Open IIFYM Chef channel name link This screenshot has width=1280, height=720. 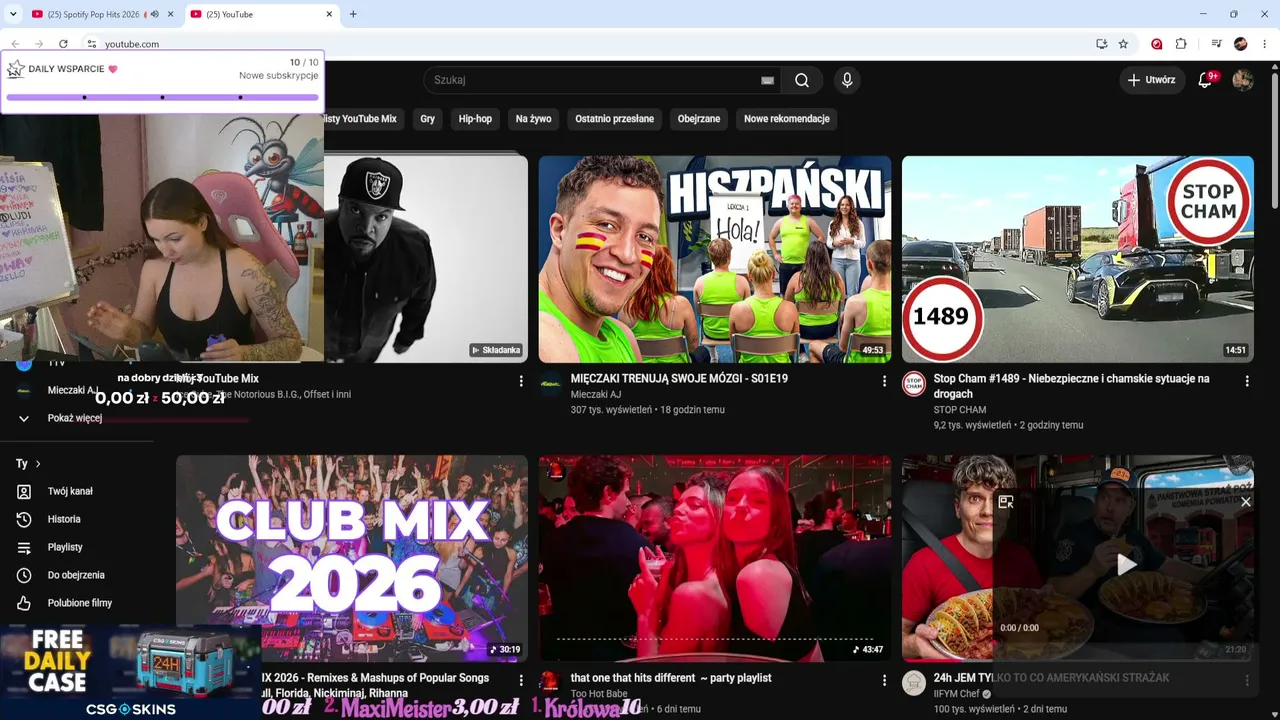click(958, 694)
